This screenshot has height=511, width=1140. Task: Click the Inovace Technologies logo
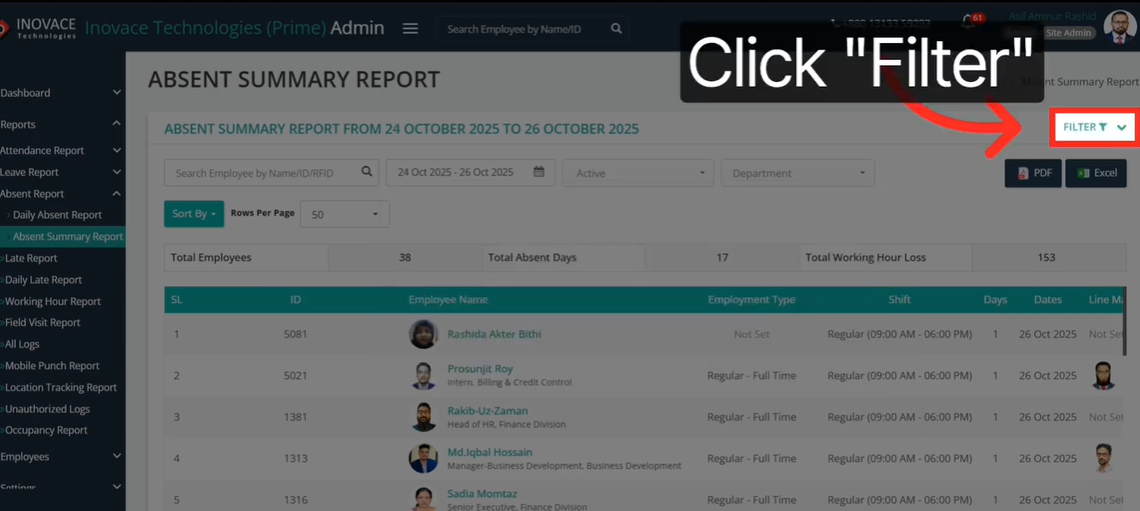point(40,29)
